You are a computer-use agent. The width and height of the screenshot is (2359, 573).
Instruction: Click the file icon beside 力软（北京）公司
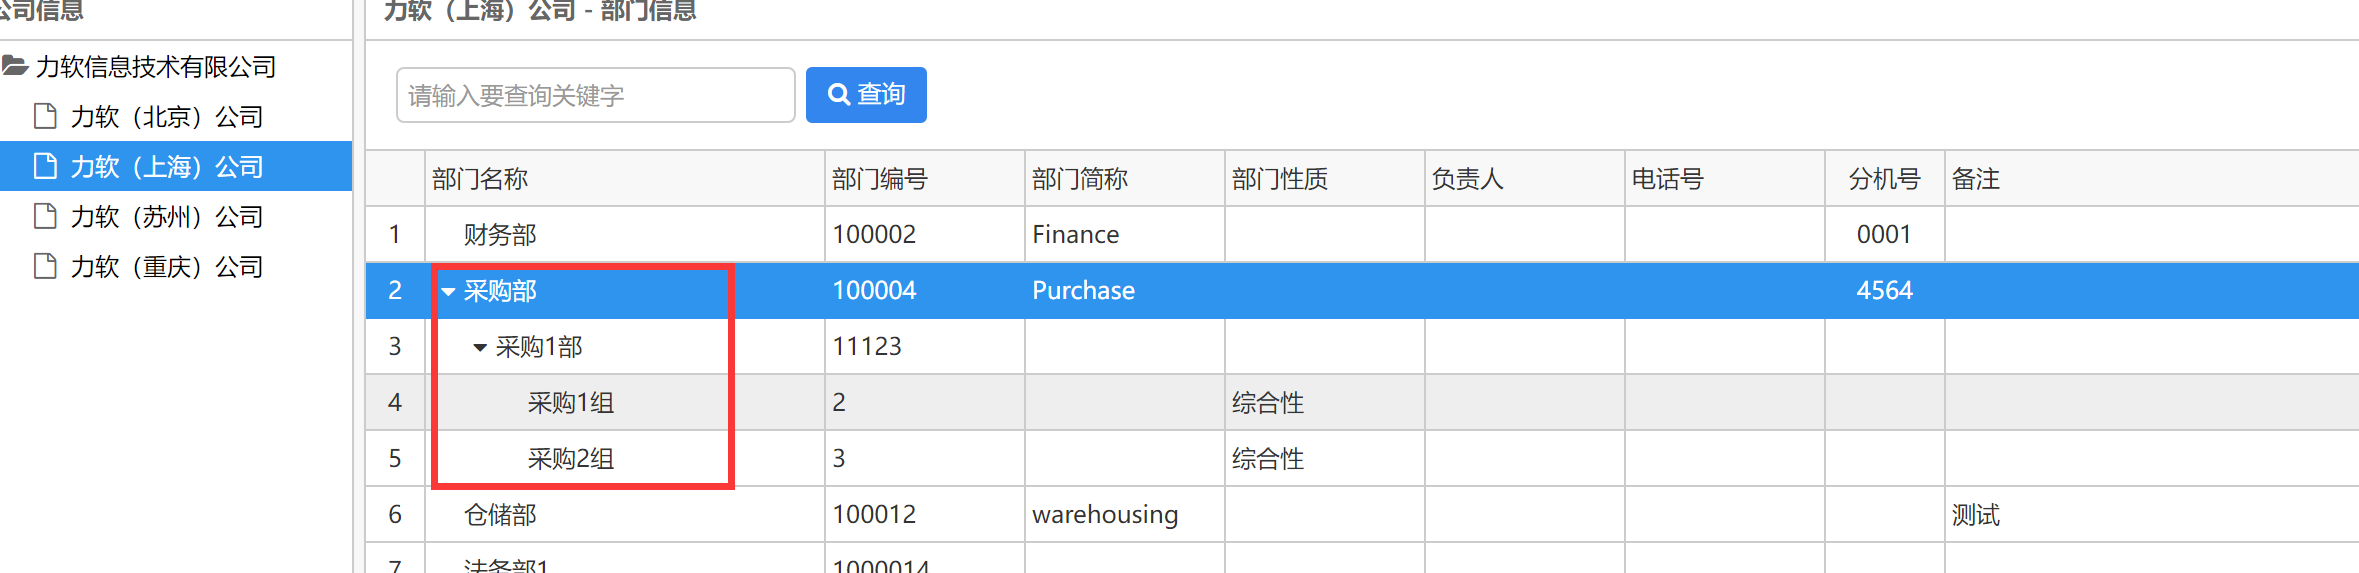point(45,116)
